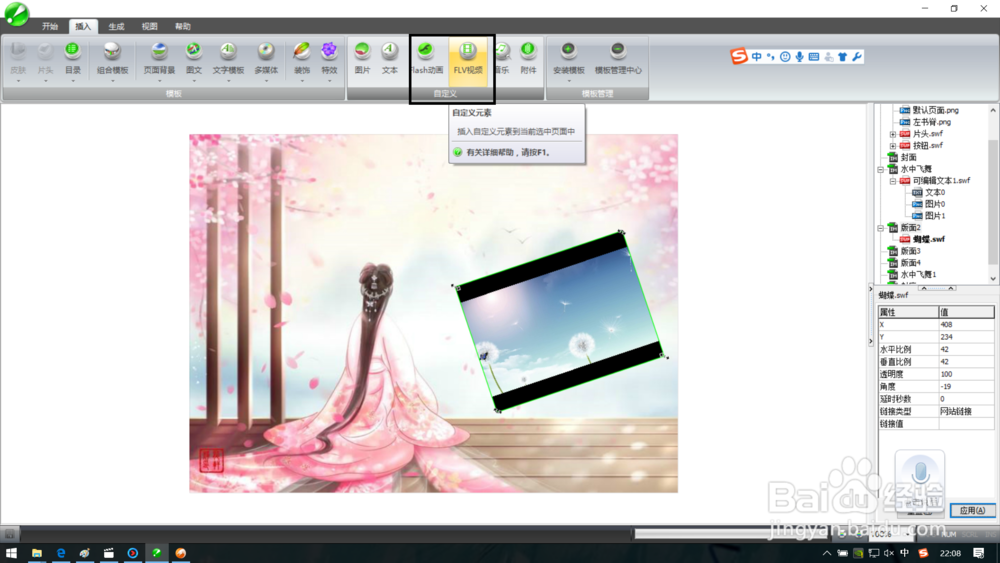
Task: Click the rotated video element on canvas
Action: 560,321
